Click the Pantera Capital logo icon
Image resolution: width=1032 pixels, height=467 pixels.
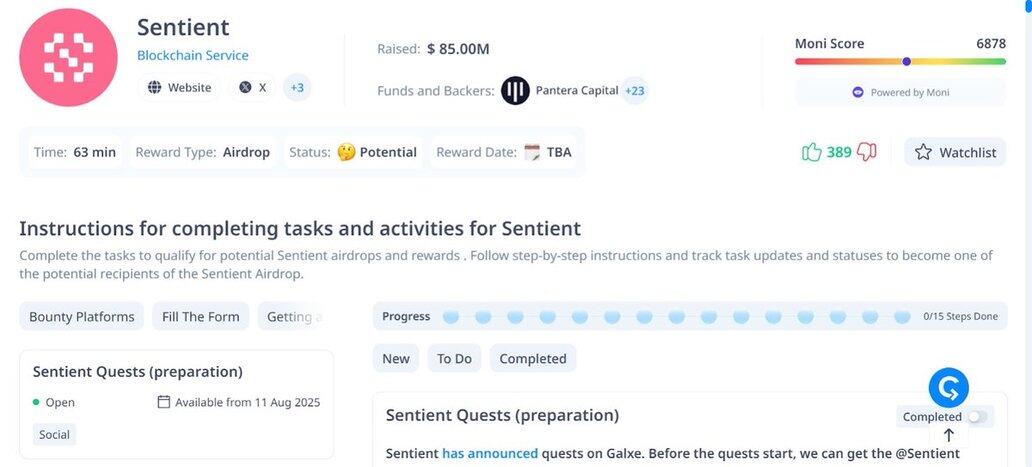click(x=515, y=91)
